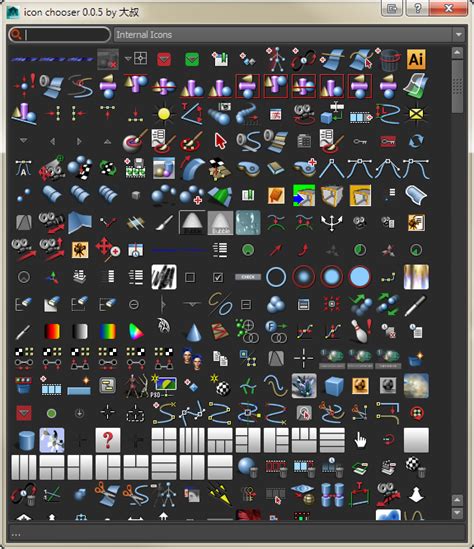
Task: Pick the red arrow cursor icon
Action: click(x=220, y=141)
